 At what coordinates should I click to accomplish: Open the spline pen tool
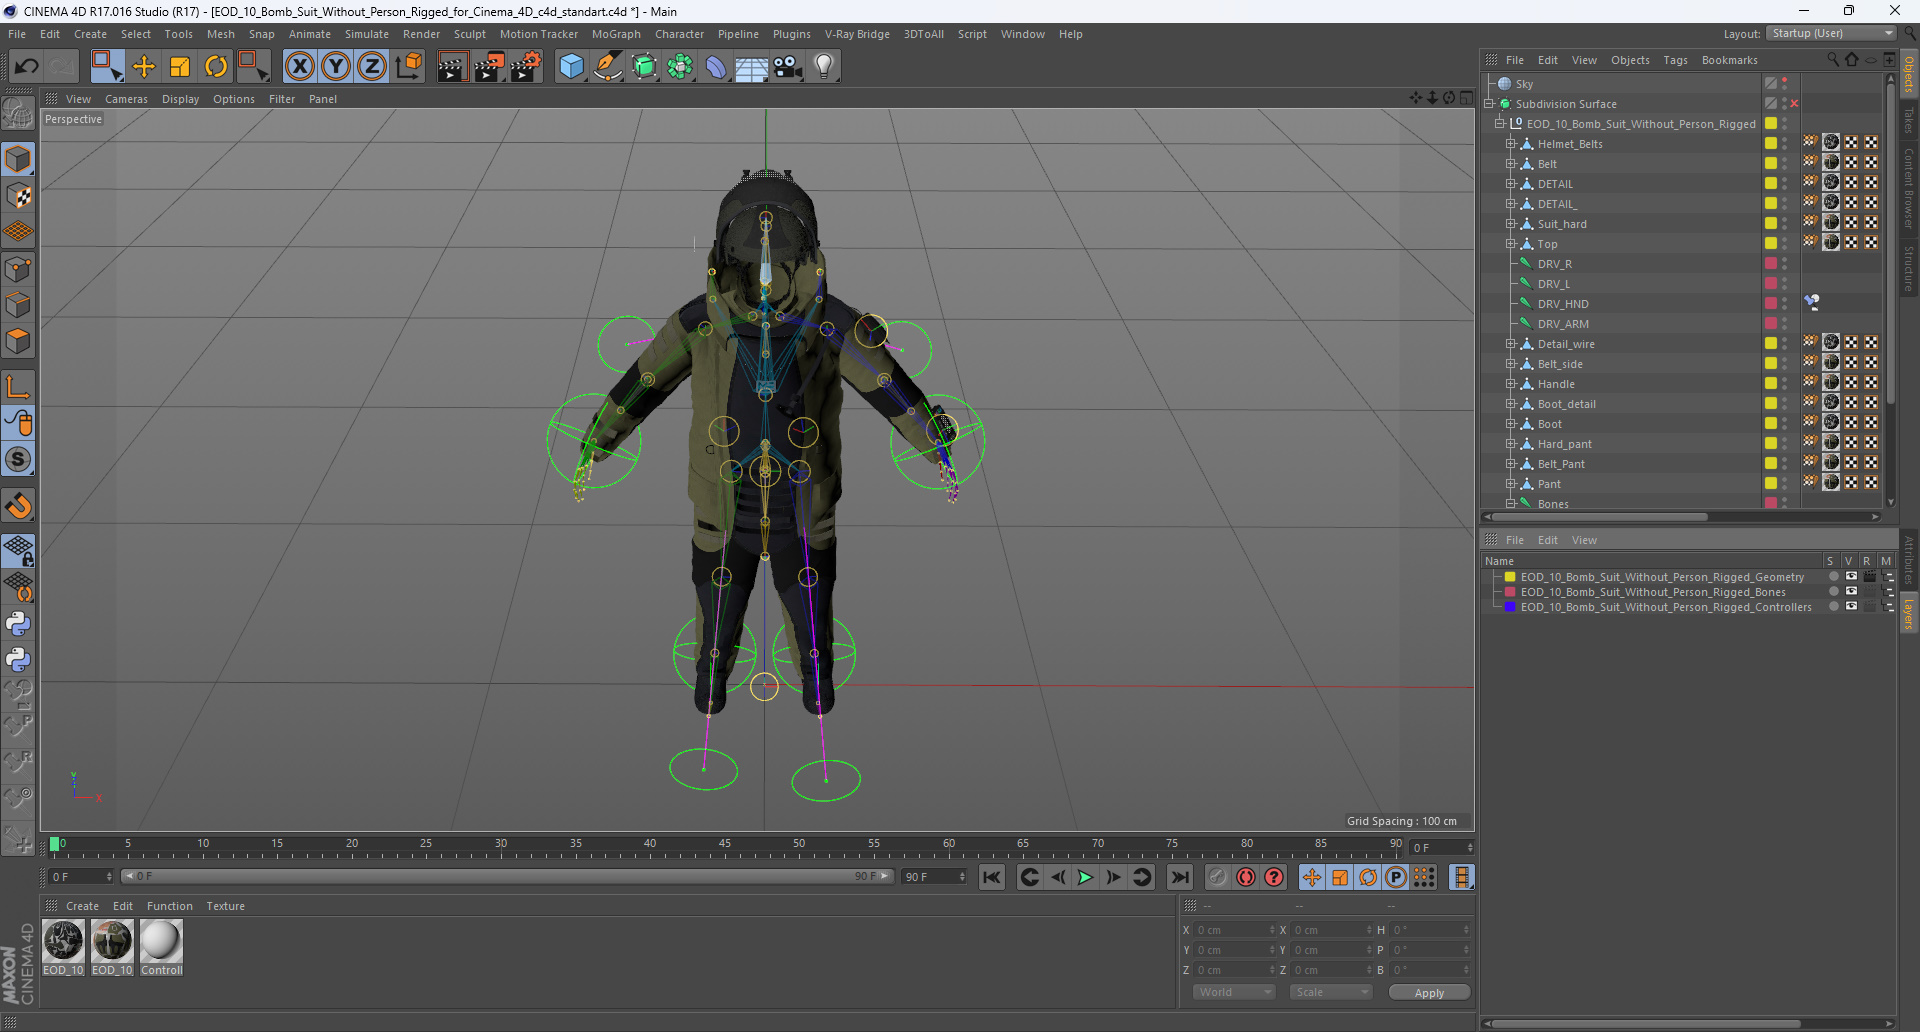click(608, 67)
